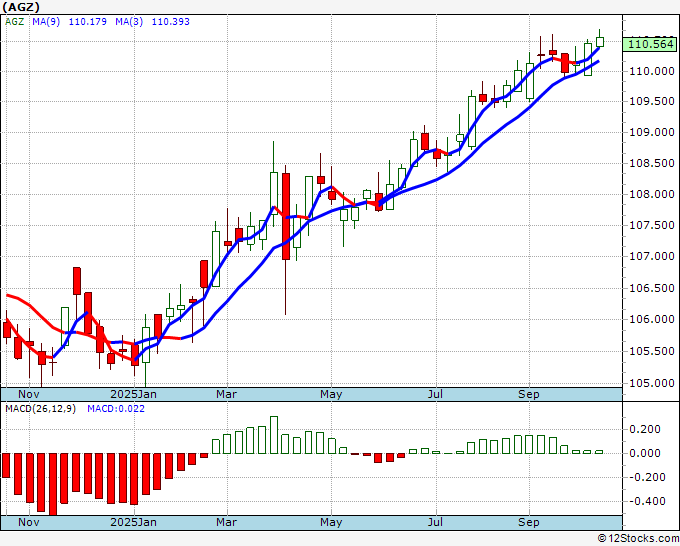The width and height of the screenshot is (680, 546).
Task: Click the 110.179 moving average value
Action: [88, 22]
